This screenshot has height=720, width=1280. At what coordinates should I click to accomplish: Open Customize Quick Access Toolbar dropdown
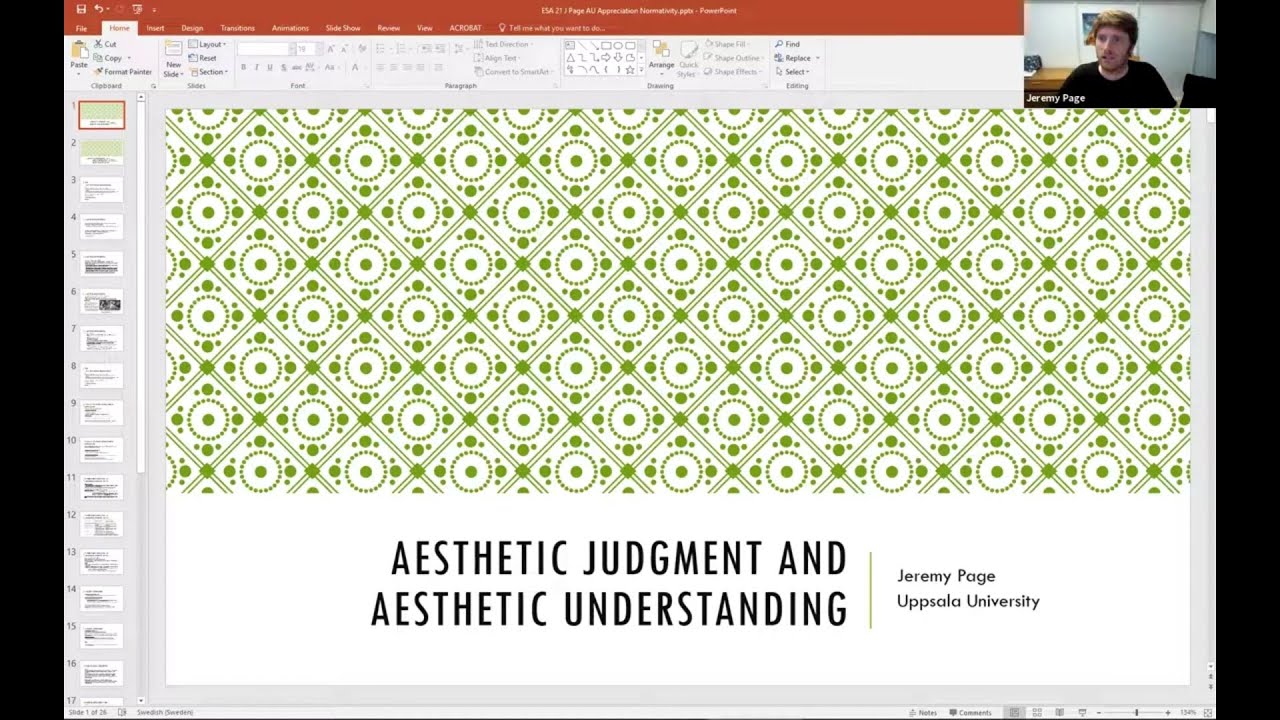(154, 10)
